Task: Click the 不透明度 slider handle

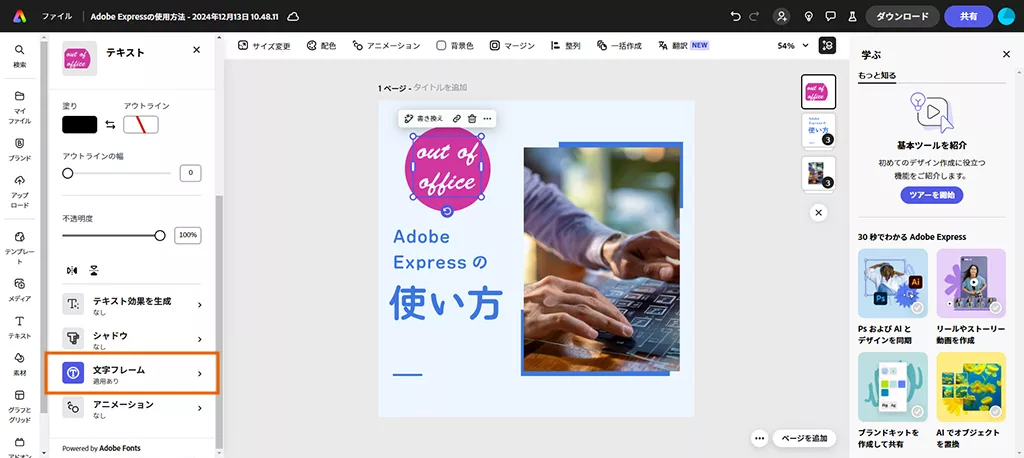Action: (x=160, y=236)
